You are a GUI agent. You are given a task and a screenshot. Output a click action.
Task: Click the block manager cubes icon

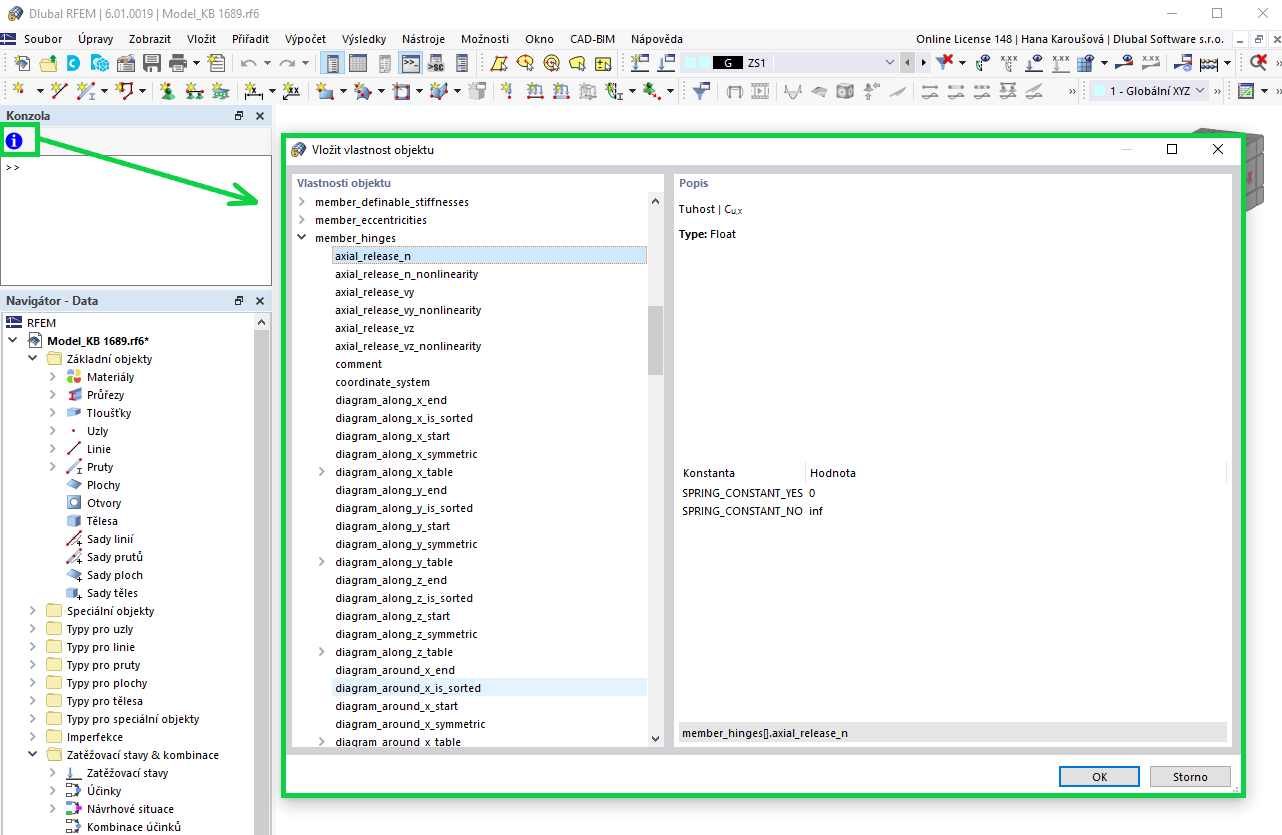click(x=99, y=63)
